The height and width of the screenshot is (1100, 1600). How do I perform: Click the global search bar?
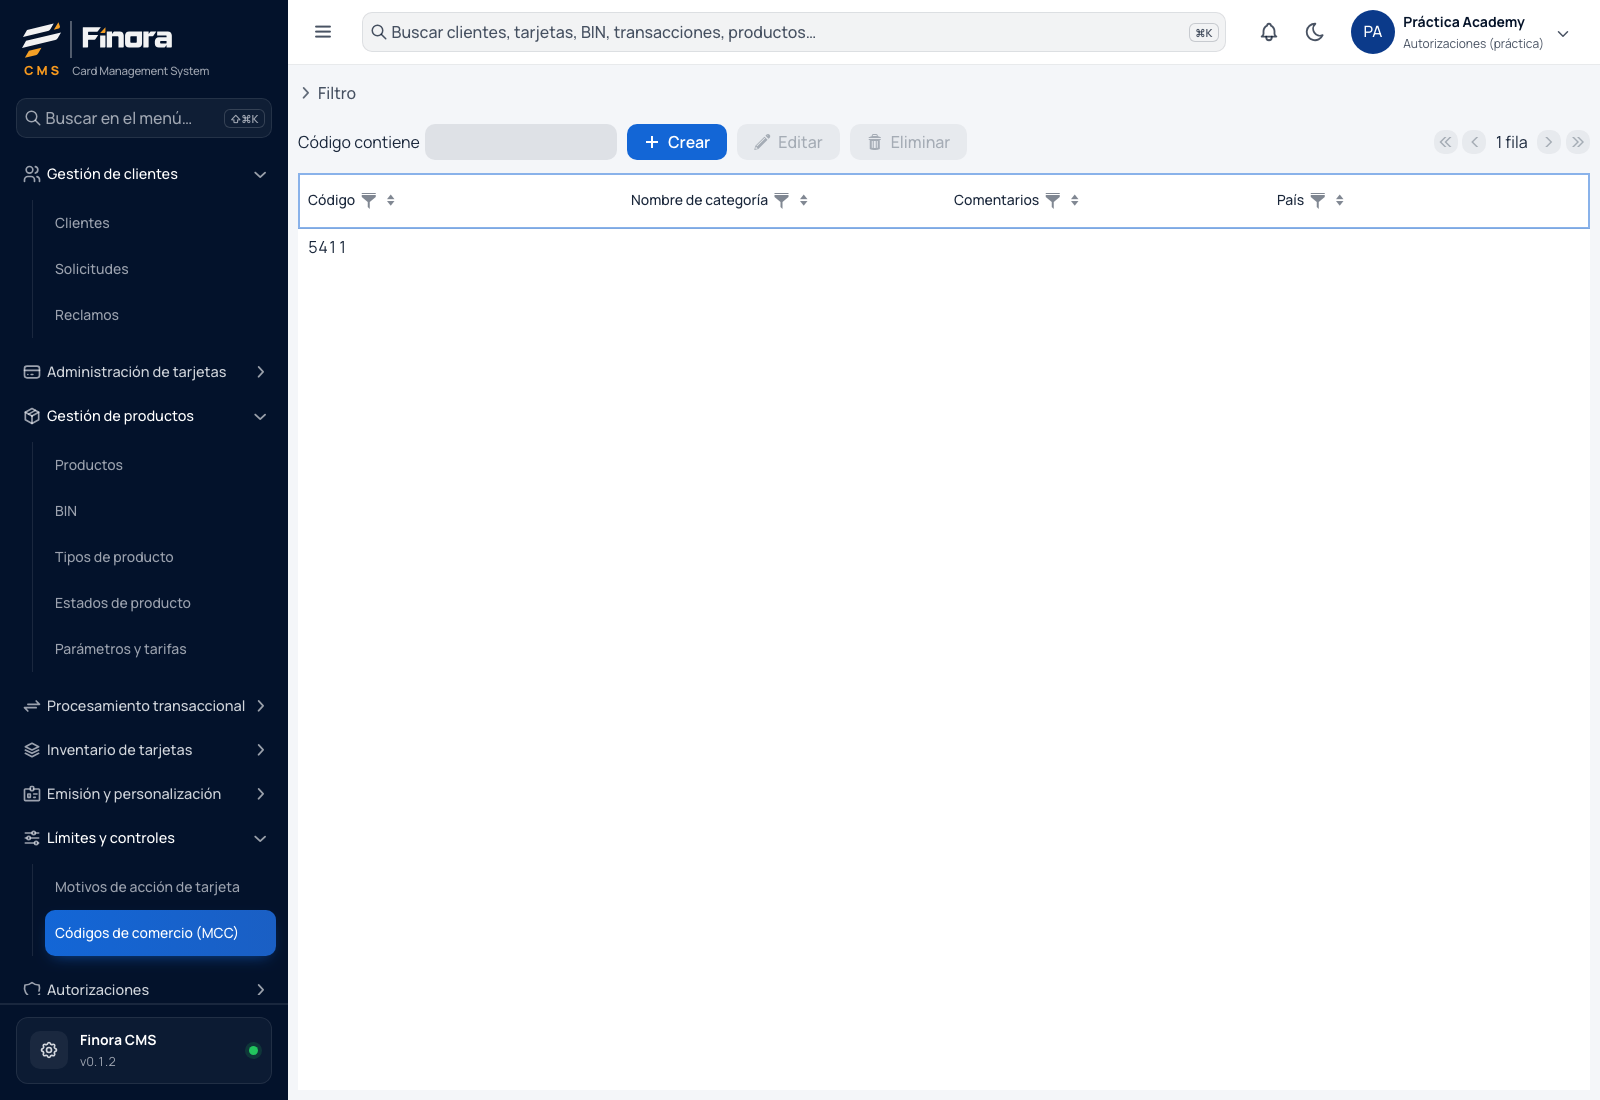(793, 32)
